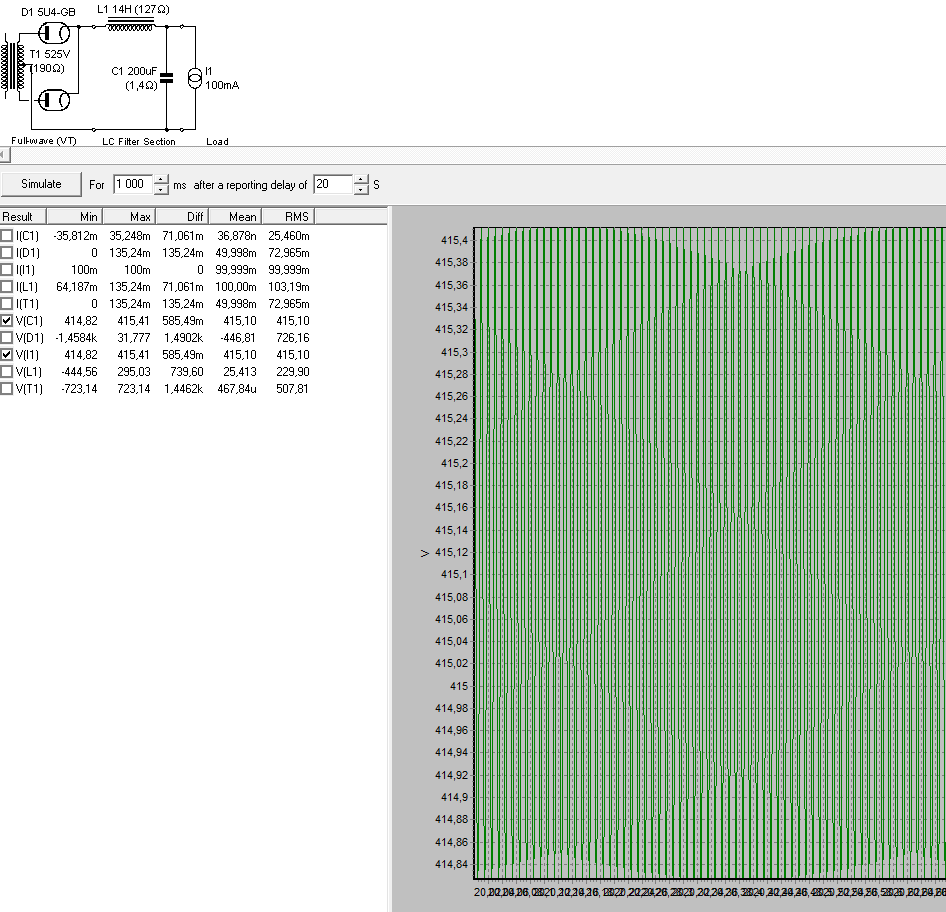Image resolution: width=946 pixels, height=912 pixels.
Task: Decrease the simulation duration with down arrow
Action: 161,190
